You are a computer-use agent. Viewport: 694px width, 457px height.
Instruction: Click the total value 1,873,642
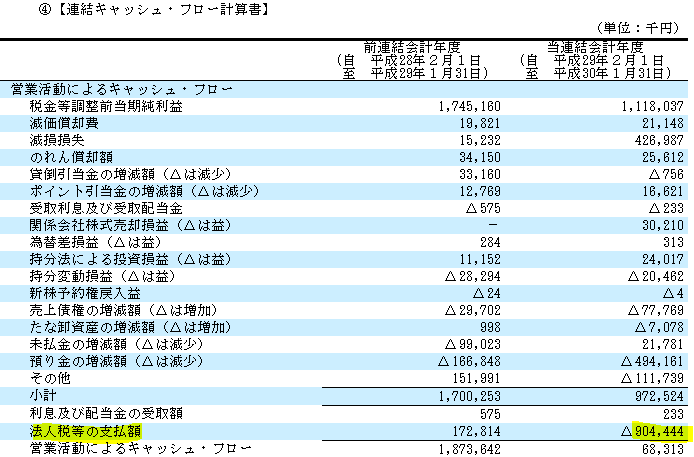coord(470,449)
